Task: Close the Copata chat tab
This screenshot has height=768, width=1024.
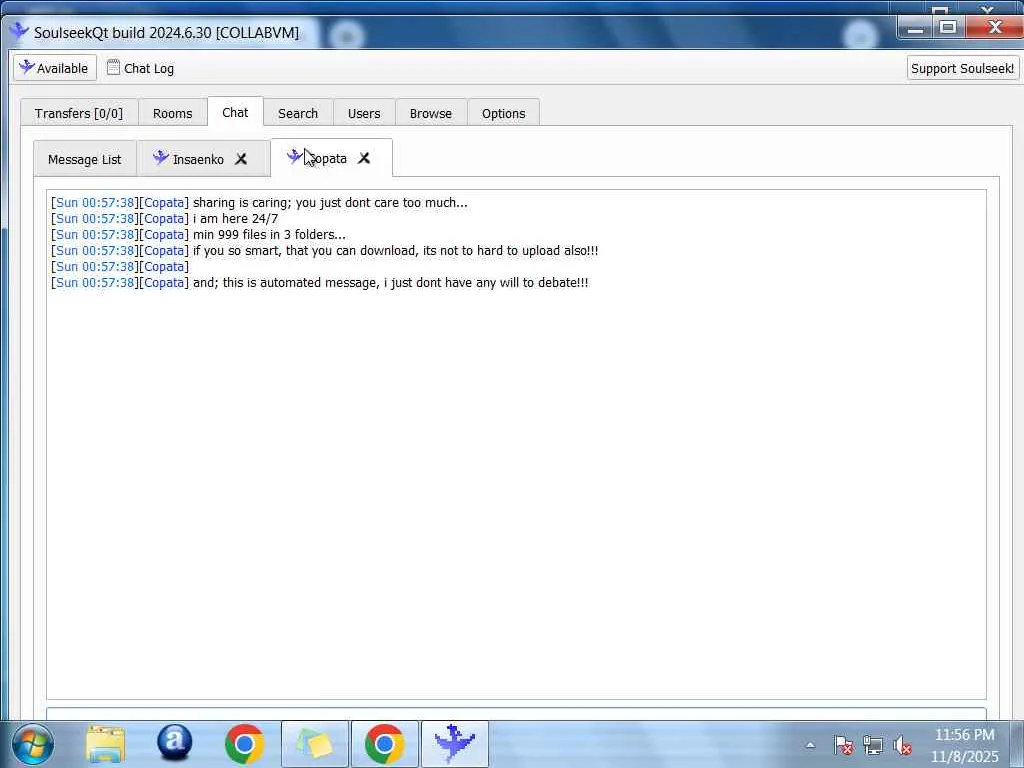Action: [x=364, y=158]
